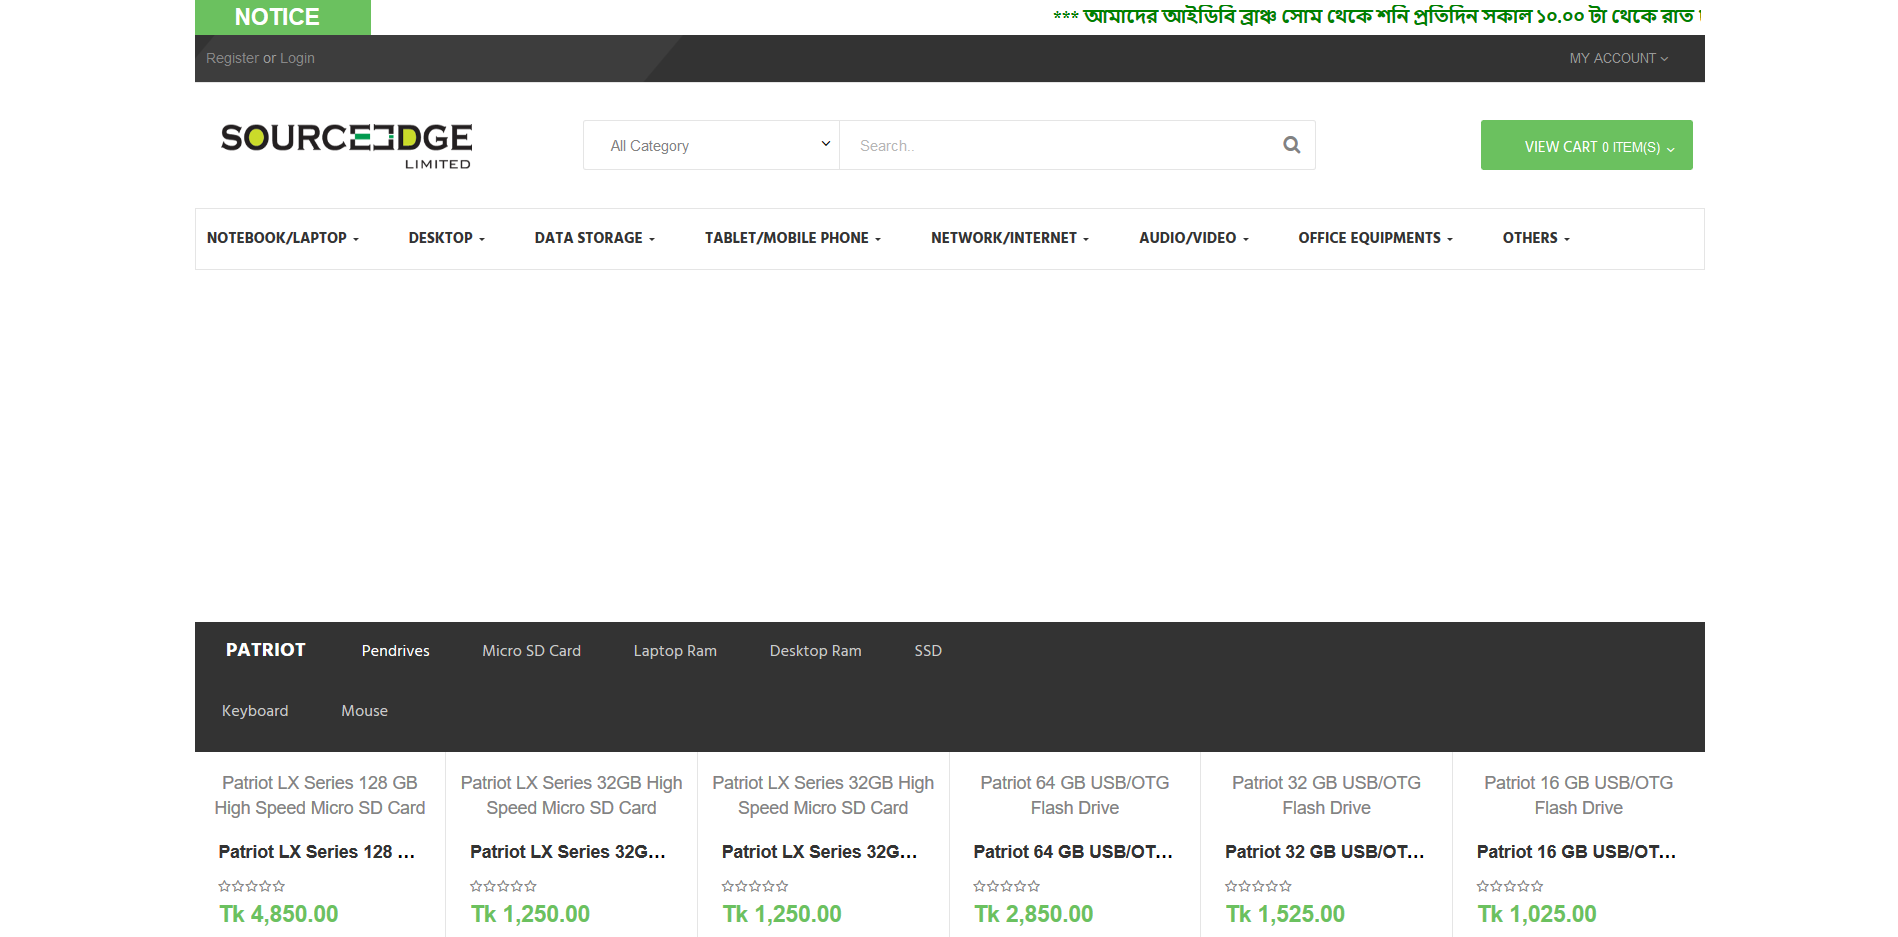Screen dimensions: 1898x937
Task: Expand the Network/Internet menu
Action: pos(1009,238)
